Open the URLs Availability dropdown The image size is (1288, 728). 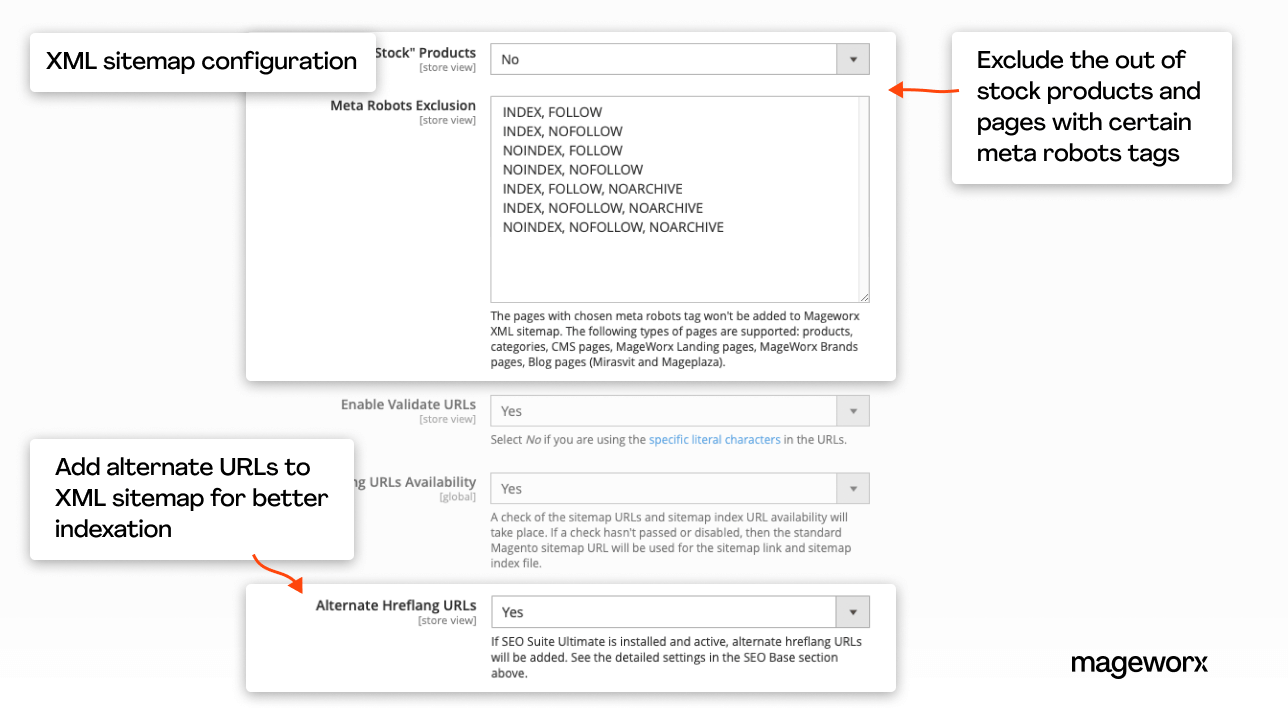tap(853, 488)
